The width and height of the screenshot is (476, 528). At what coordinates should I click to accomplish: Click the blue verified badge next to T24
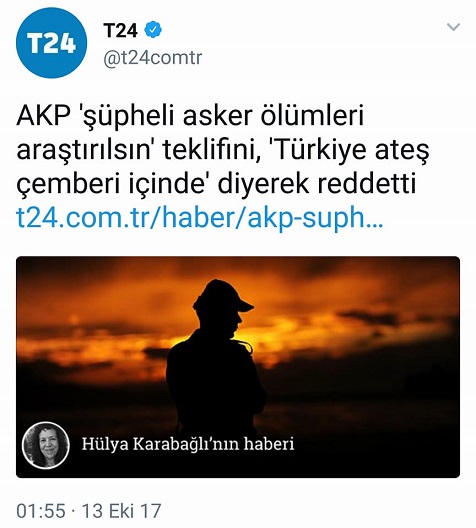pyautogui.click(x=153, y=30)
